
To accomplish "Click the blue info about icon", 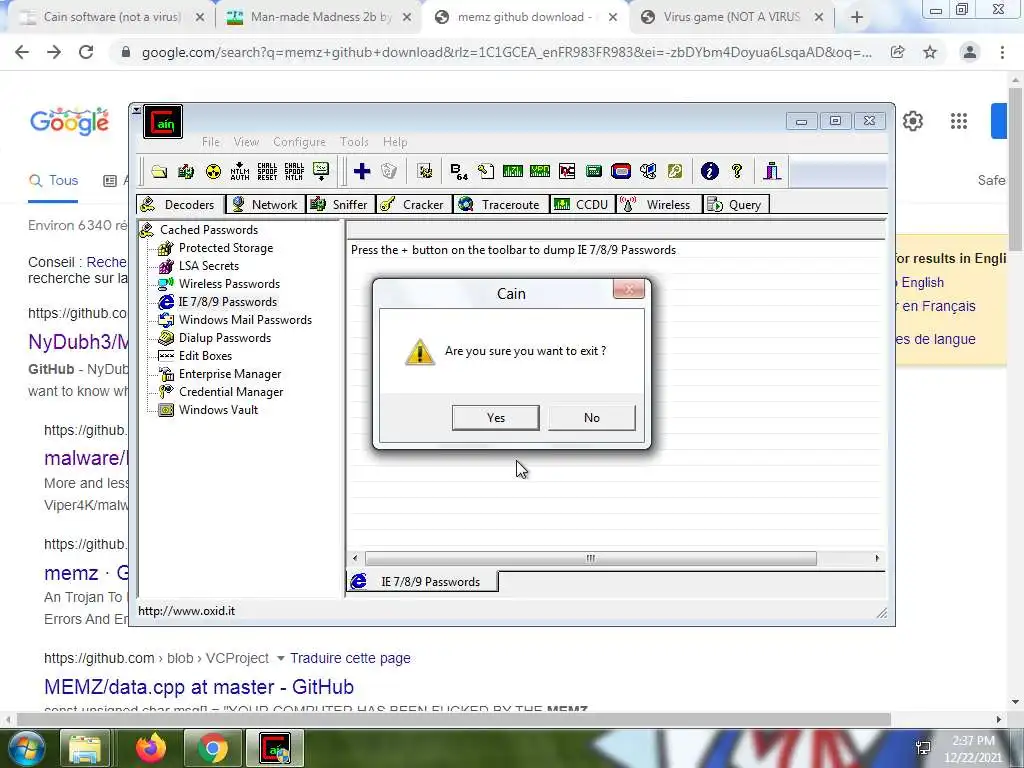I will click(709, 171).
